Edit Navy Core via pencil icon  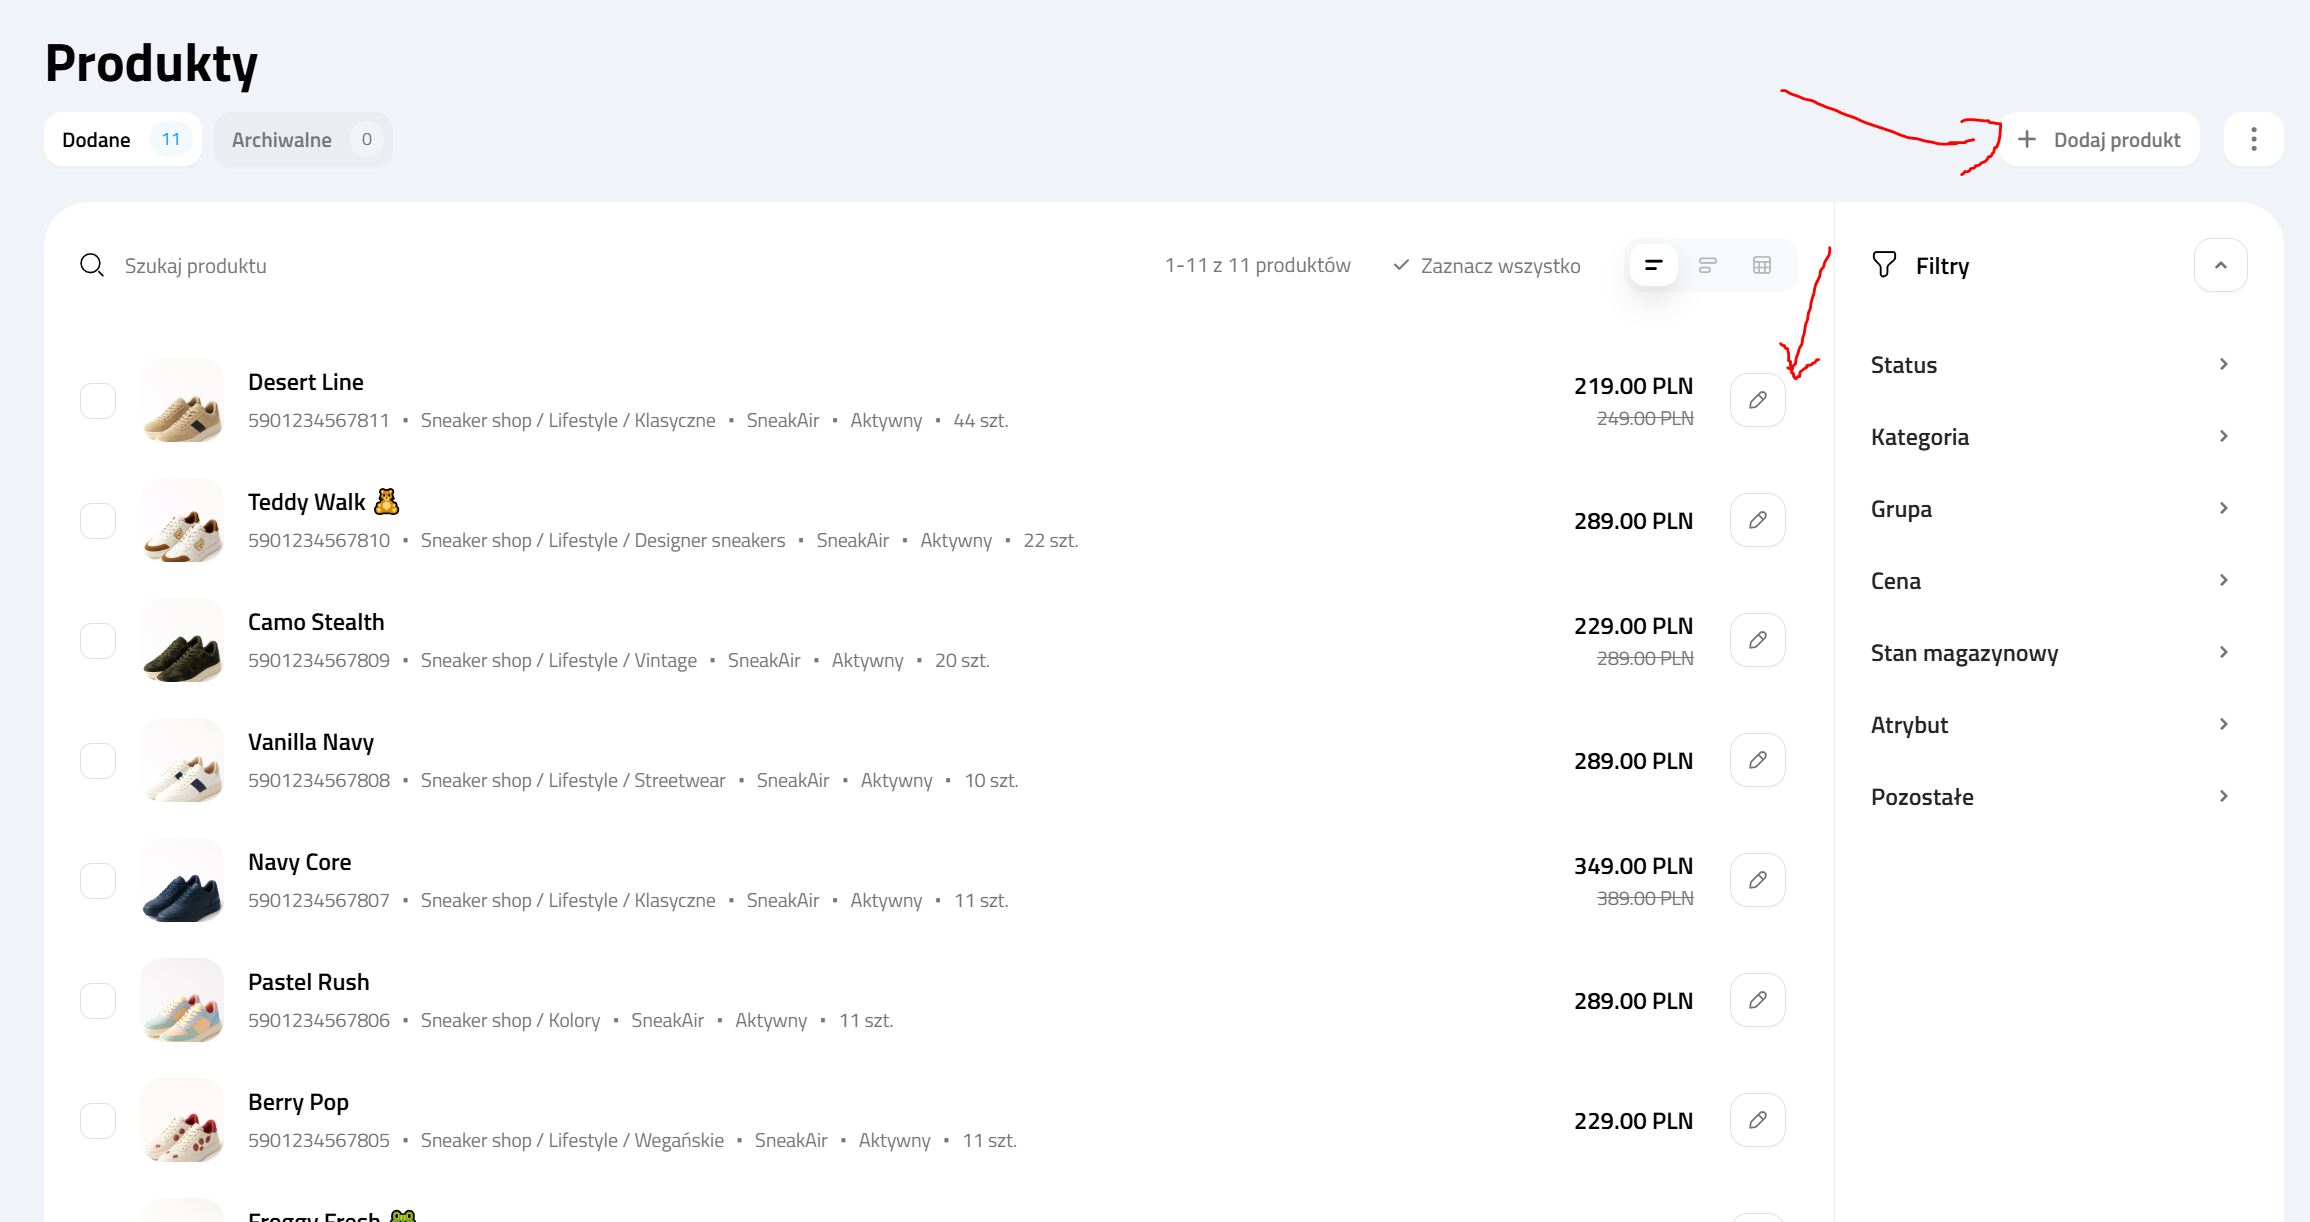[1757, 879]
